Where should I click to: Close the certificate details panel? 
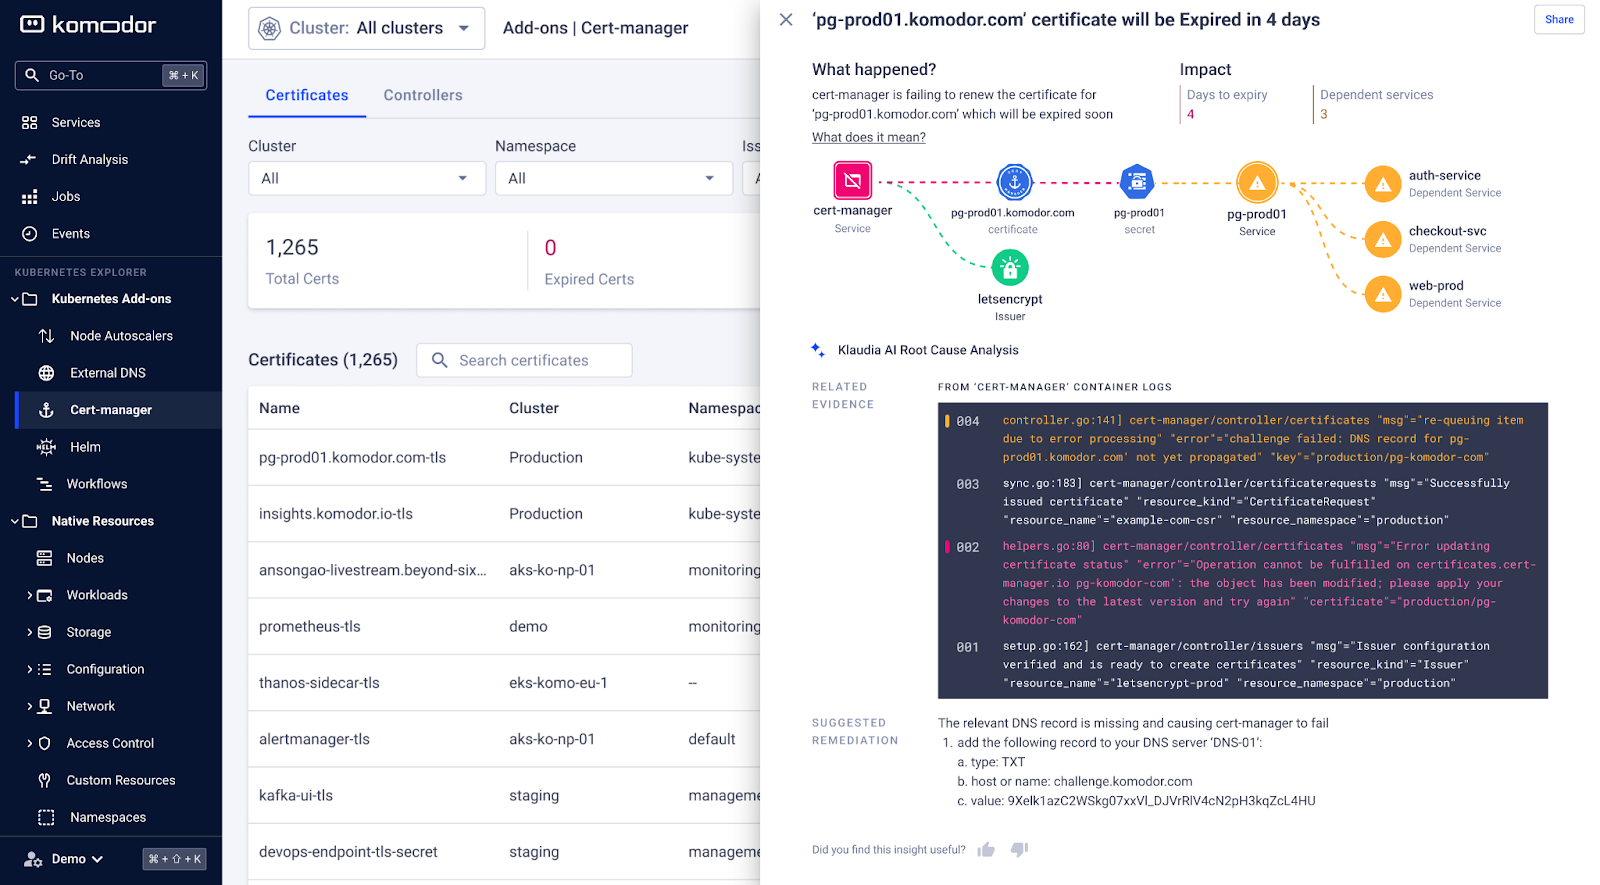tap(786, 20)
